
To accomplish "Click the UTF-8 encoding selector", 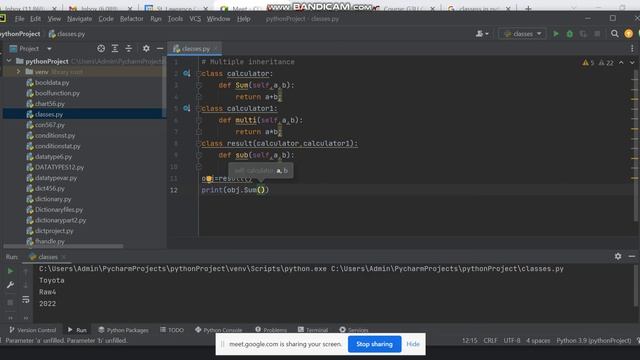I will (512, 340).
